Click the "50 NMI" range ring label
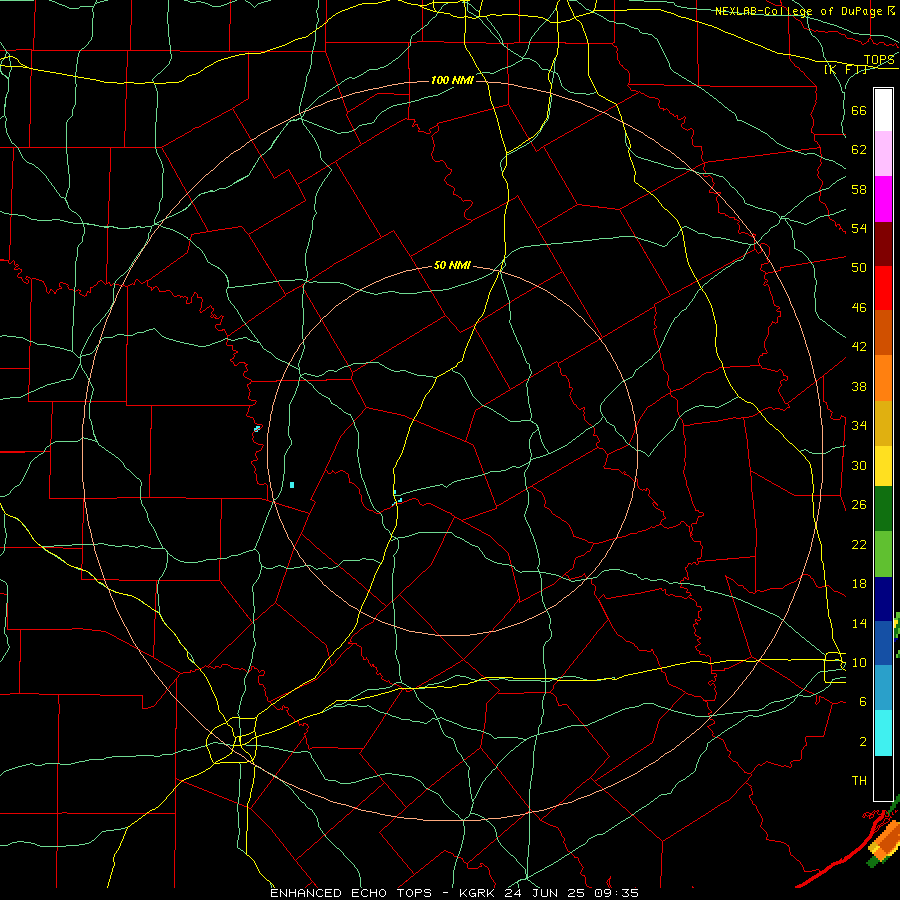The height and width of the screenshot is (900, 900). tap(452, 265)
